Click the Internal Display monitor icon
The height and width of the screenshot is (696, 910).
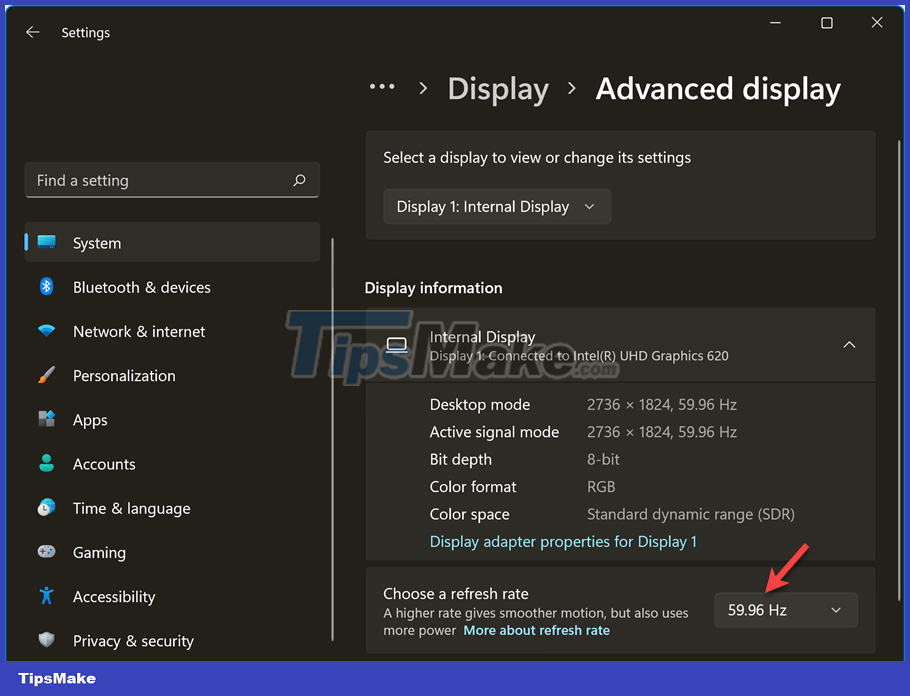point(397,345)
